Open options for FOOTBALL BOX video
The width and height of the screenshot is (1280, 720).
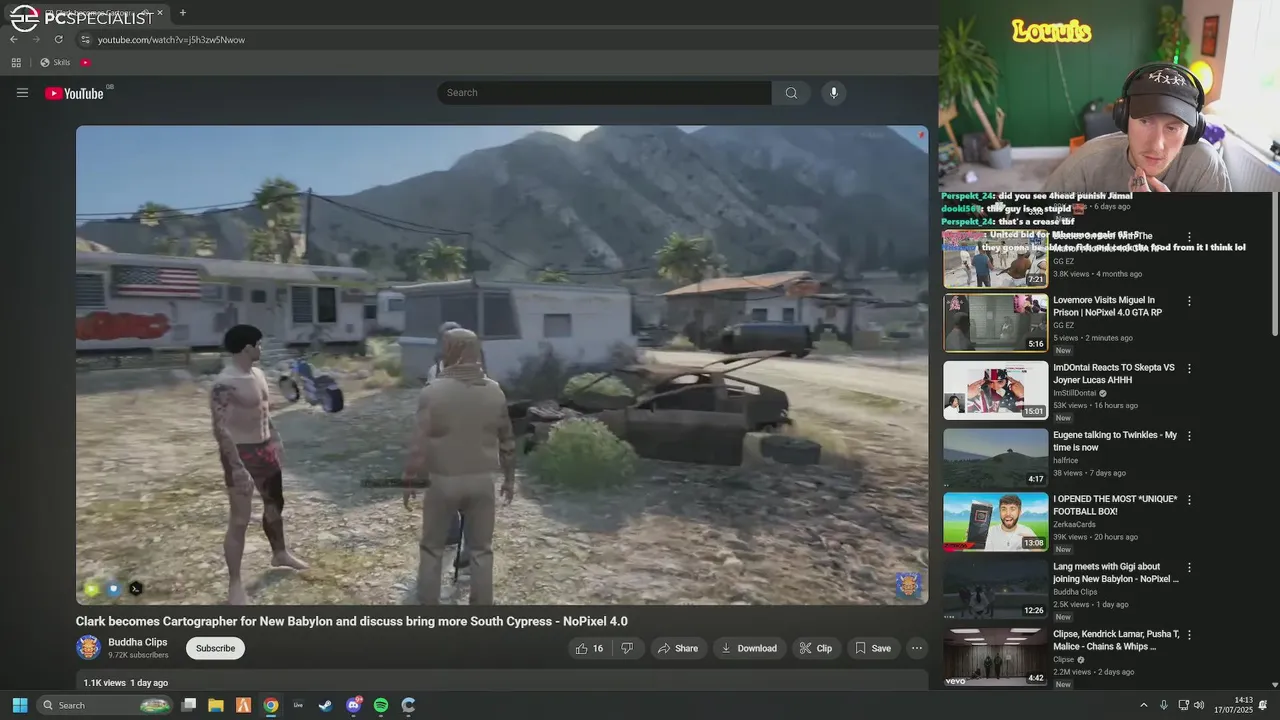(x=1189, y=500)
